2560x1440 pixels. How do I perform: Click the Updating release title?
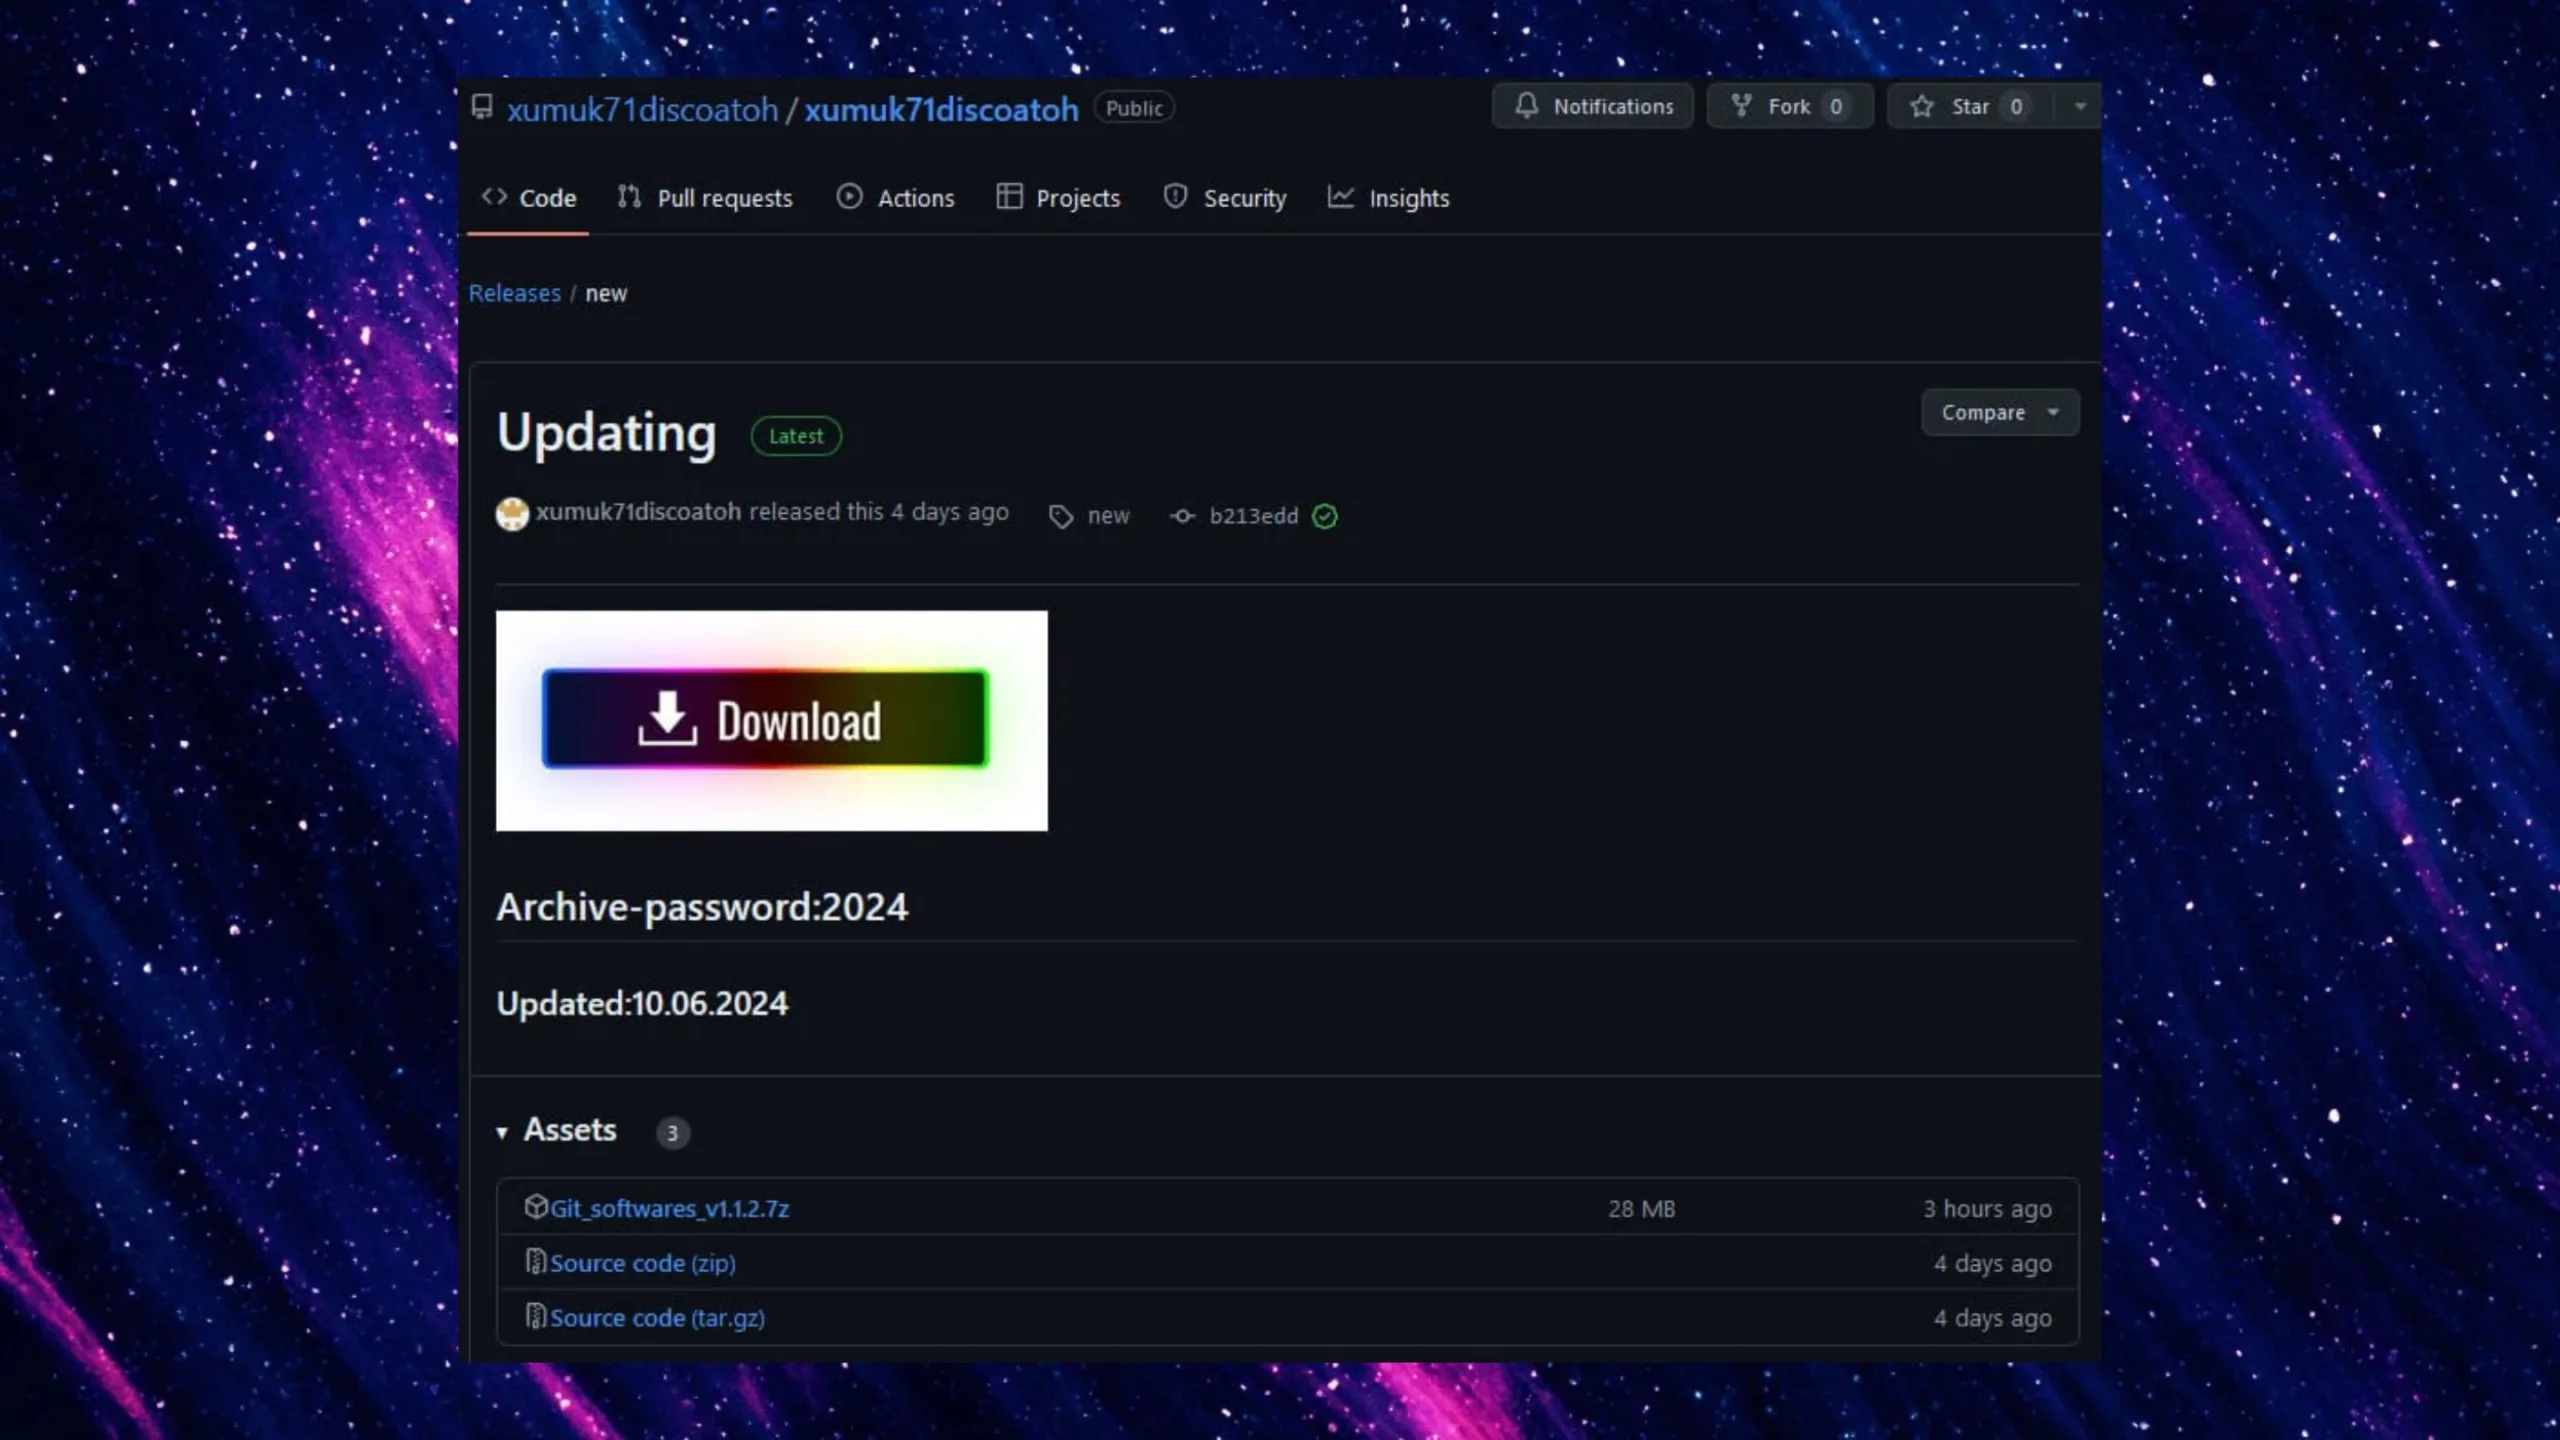click(606, 433)
